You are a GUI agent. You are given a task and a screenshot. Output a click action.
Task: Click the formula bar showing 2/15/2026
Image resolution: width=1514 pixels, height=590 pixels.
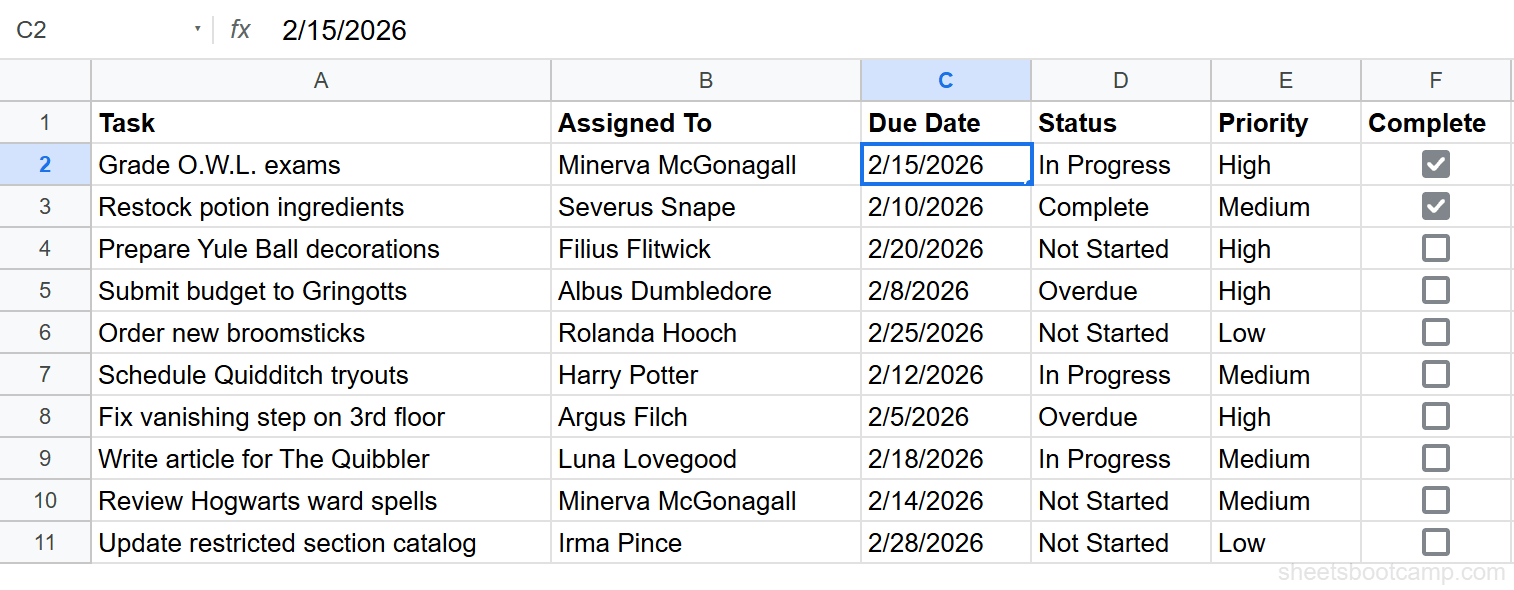pyautogui.click(x=343, y=30)
